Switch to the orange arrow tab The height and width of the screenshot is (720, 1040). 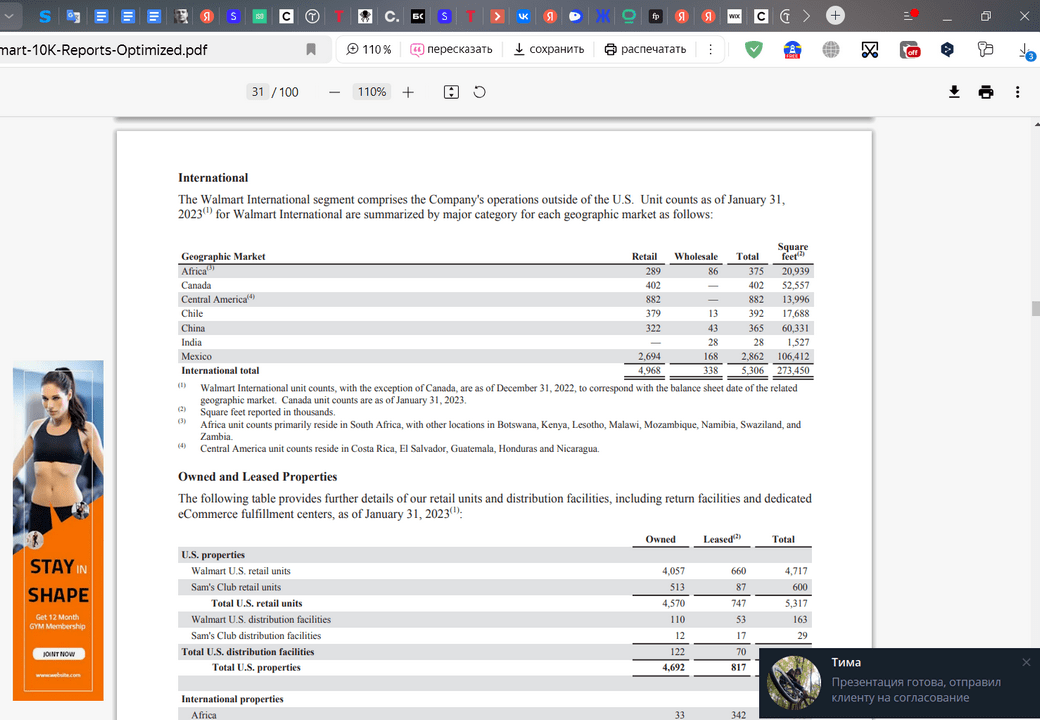point(497,16)
